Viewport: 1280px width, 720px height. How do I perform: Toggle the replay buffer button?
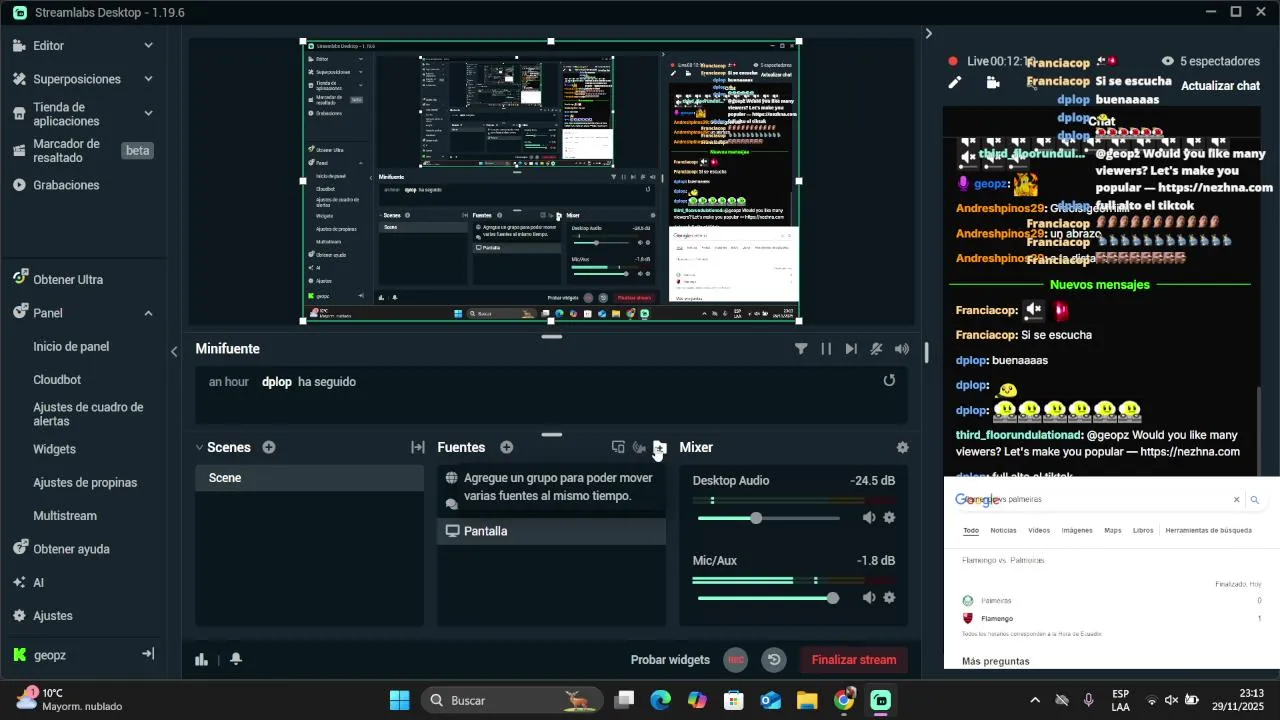coord(773,660)
